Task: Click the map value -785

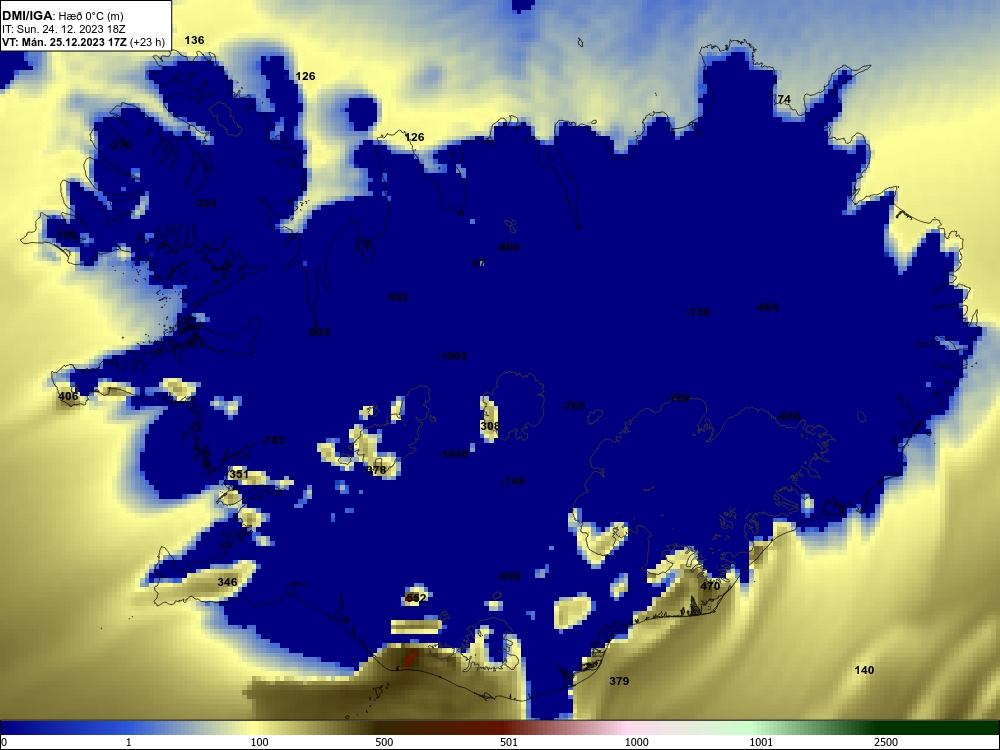Action: click(x=274, y=441)
